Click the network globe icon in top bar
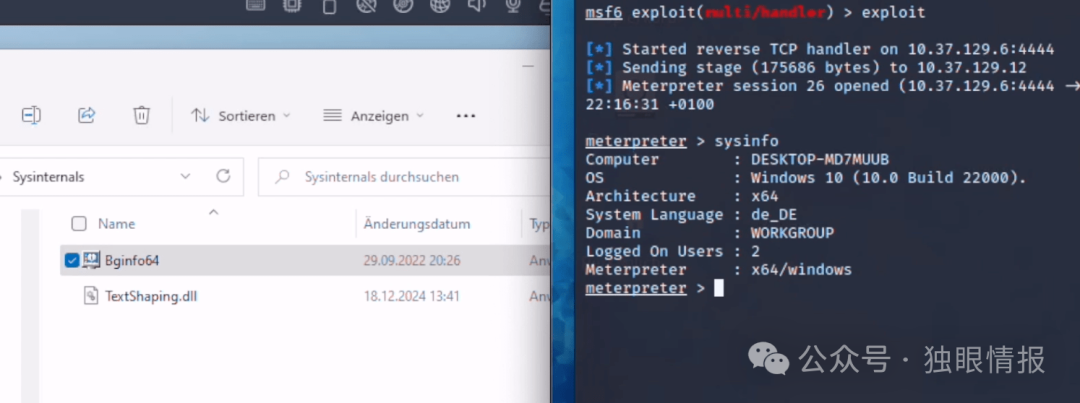This screenshot has width=1080, height=403. point(439,6)
